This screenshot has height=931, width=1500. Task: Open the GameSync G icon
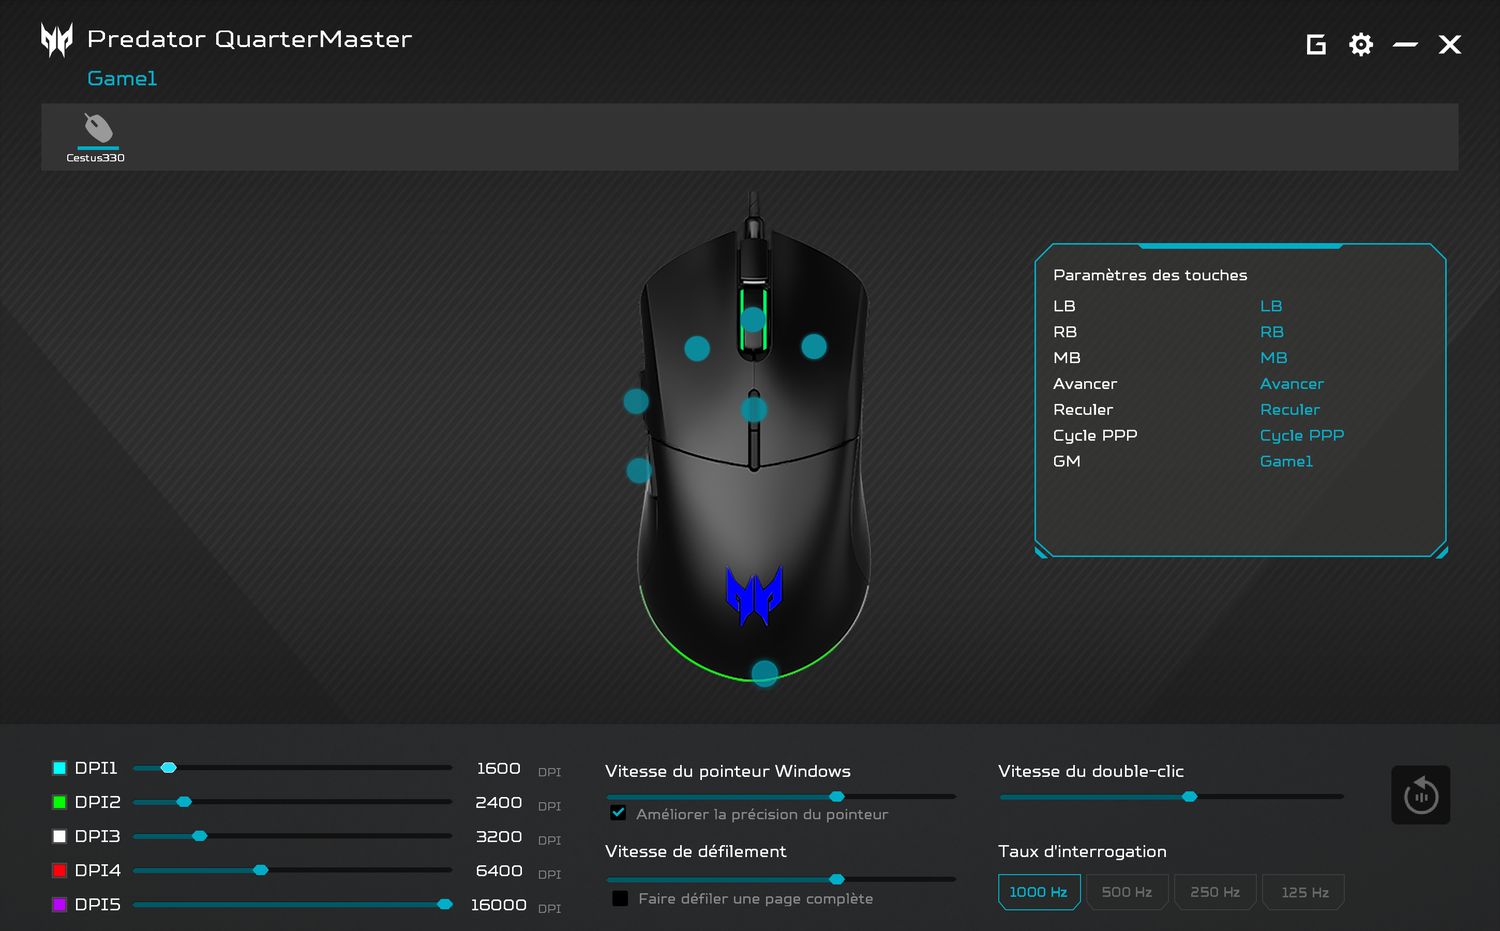coord(1316,44)
